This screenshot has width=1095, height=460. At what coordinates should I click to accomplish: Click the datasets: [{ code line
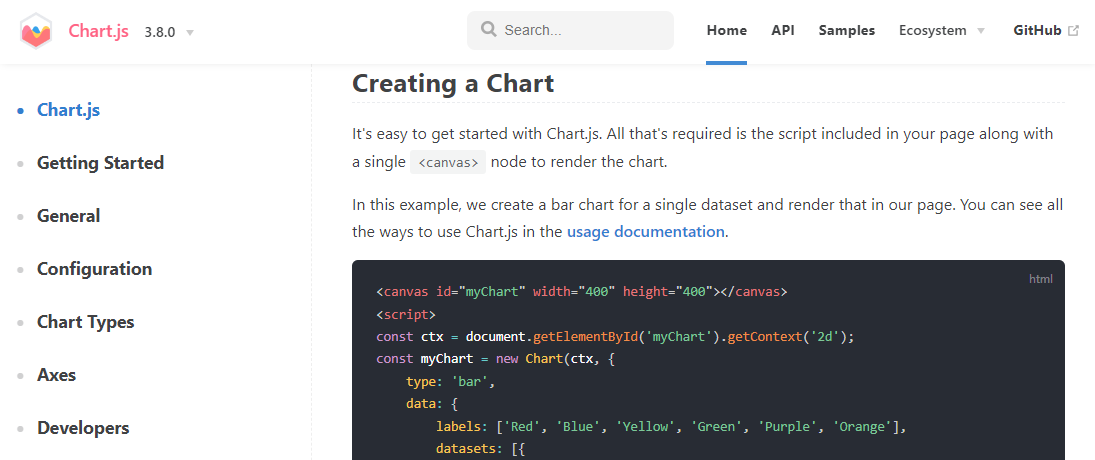pyautogui.click(x=480, y=449)
